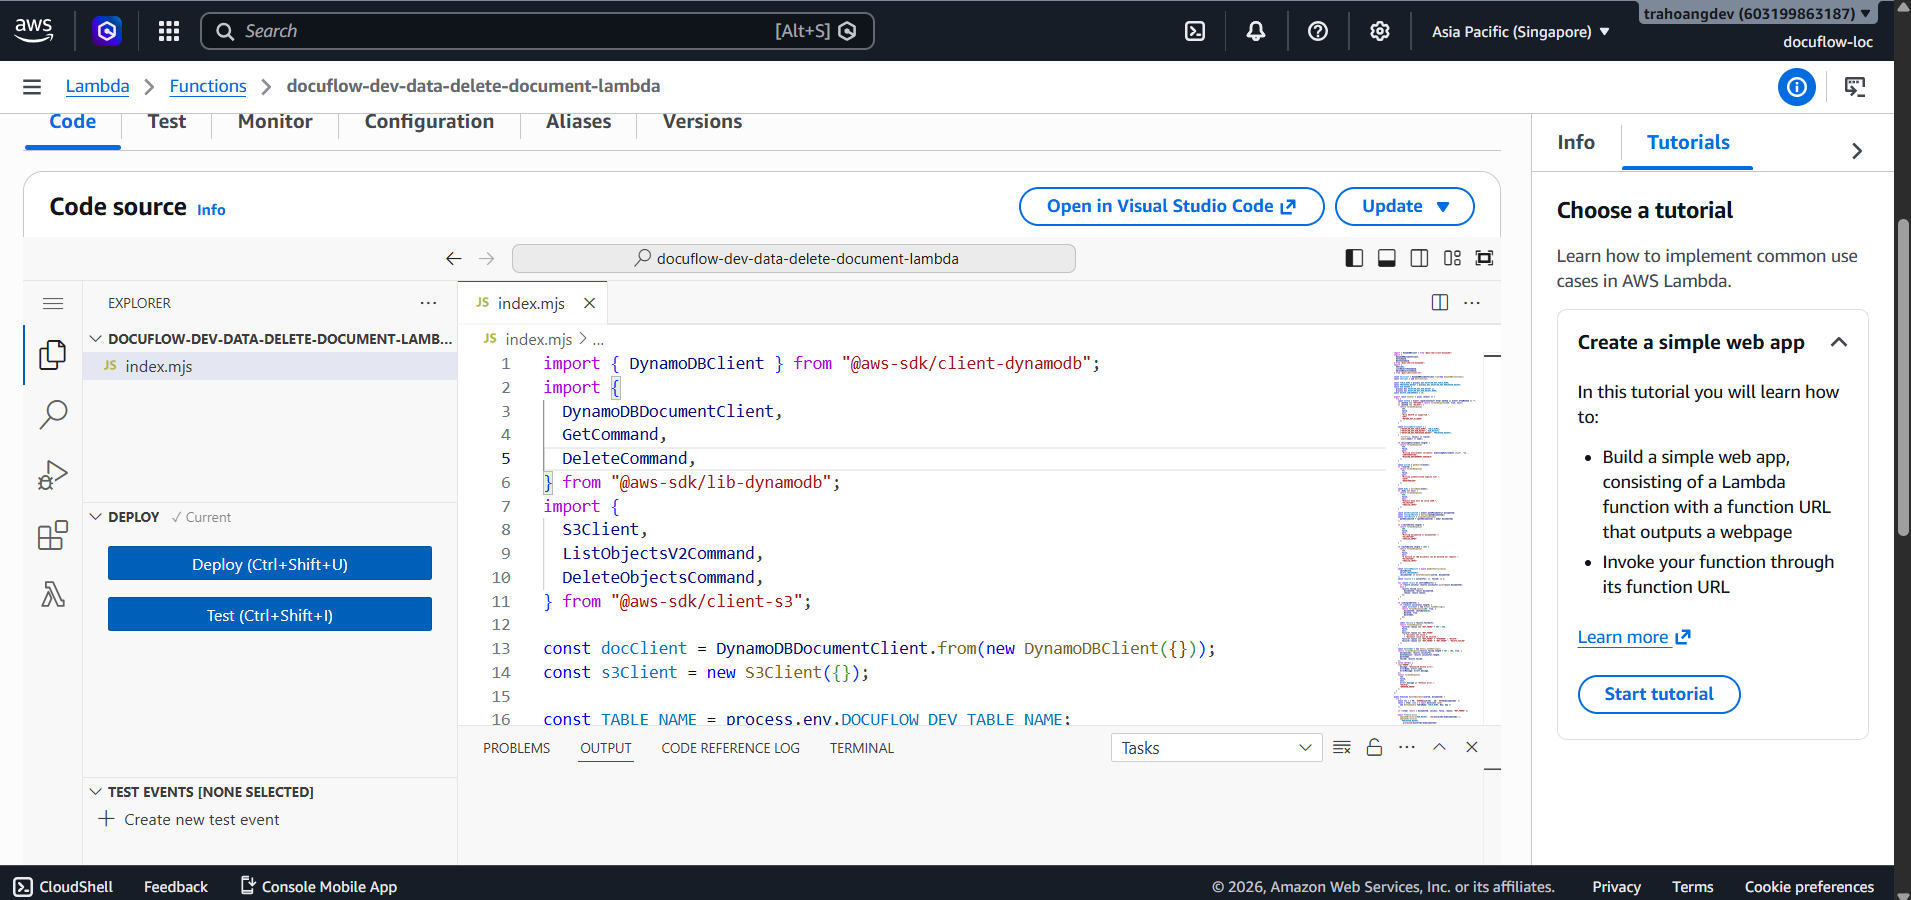Image resolution: width=1911 pixels, height=900 pixels.
Task: Open the editor application menu icon
Action: pyautogui.click(x=53, y=303)
